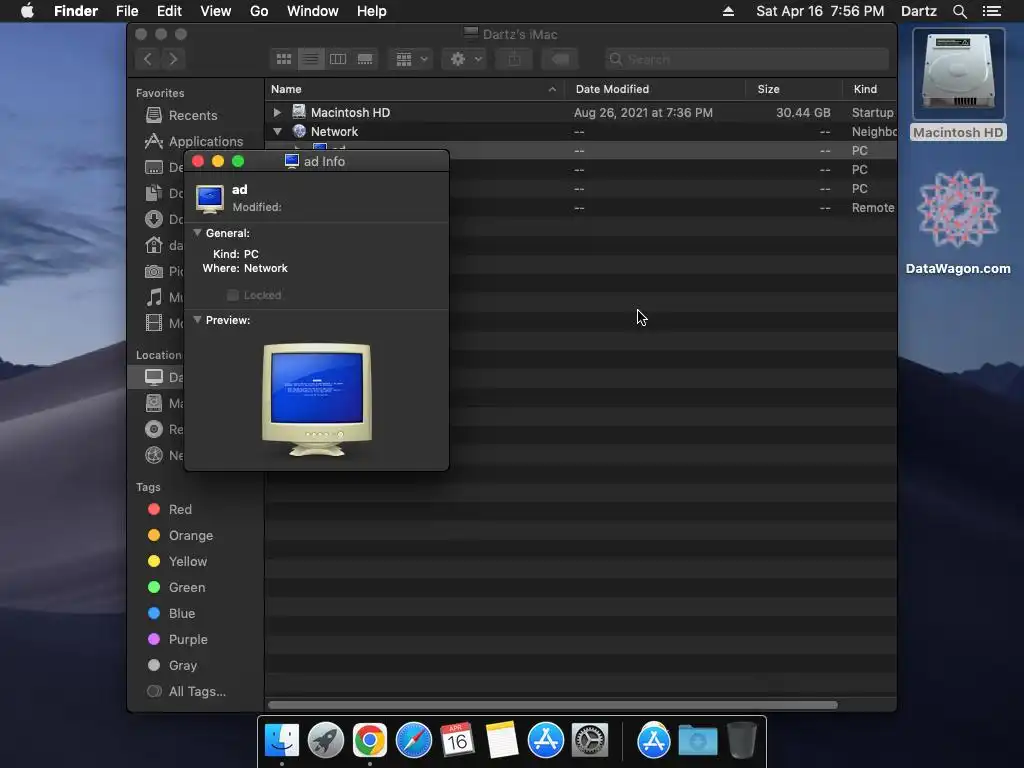Open Applications in Favorites sidebar
This screenshot has height=768, width=1024.
[194, 141]
